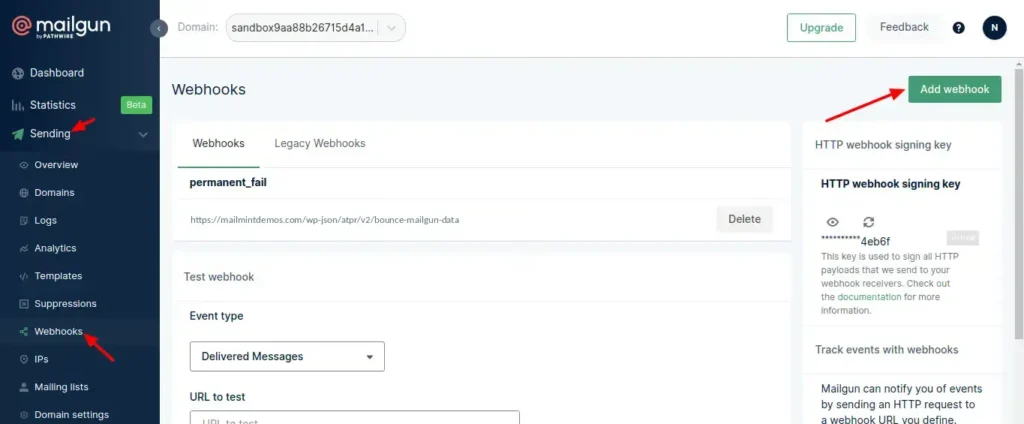Click the Mailgun logo
The height and width of the screenshot is (424, 1024).
click(61, 26)
